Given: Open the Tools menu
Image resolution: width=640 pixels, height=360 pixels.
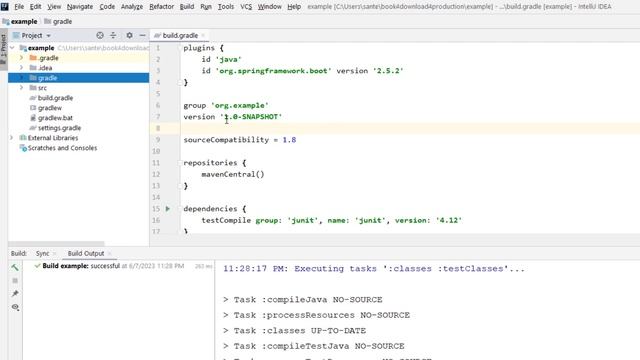Looking at the screenshot, I should coord(226,7).
